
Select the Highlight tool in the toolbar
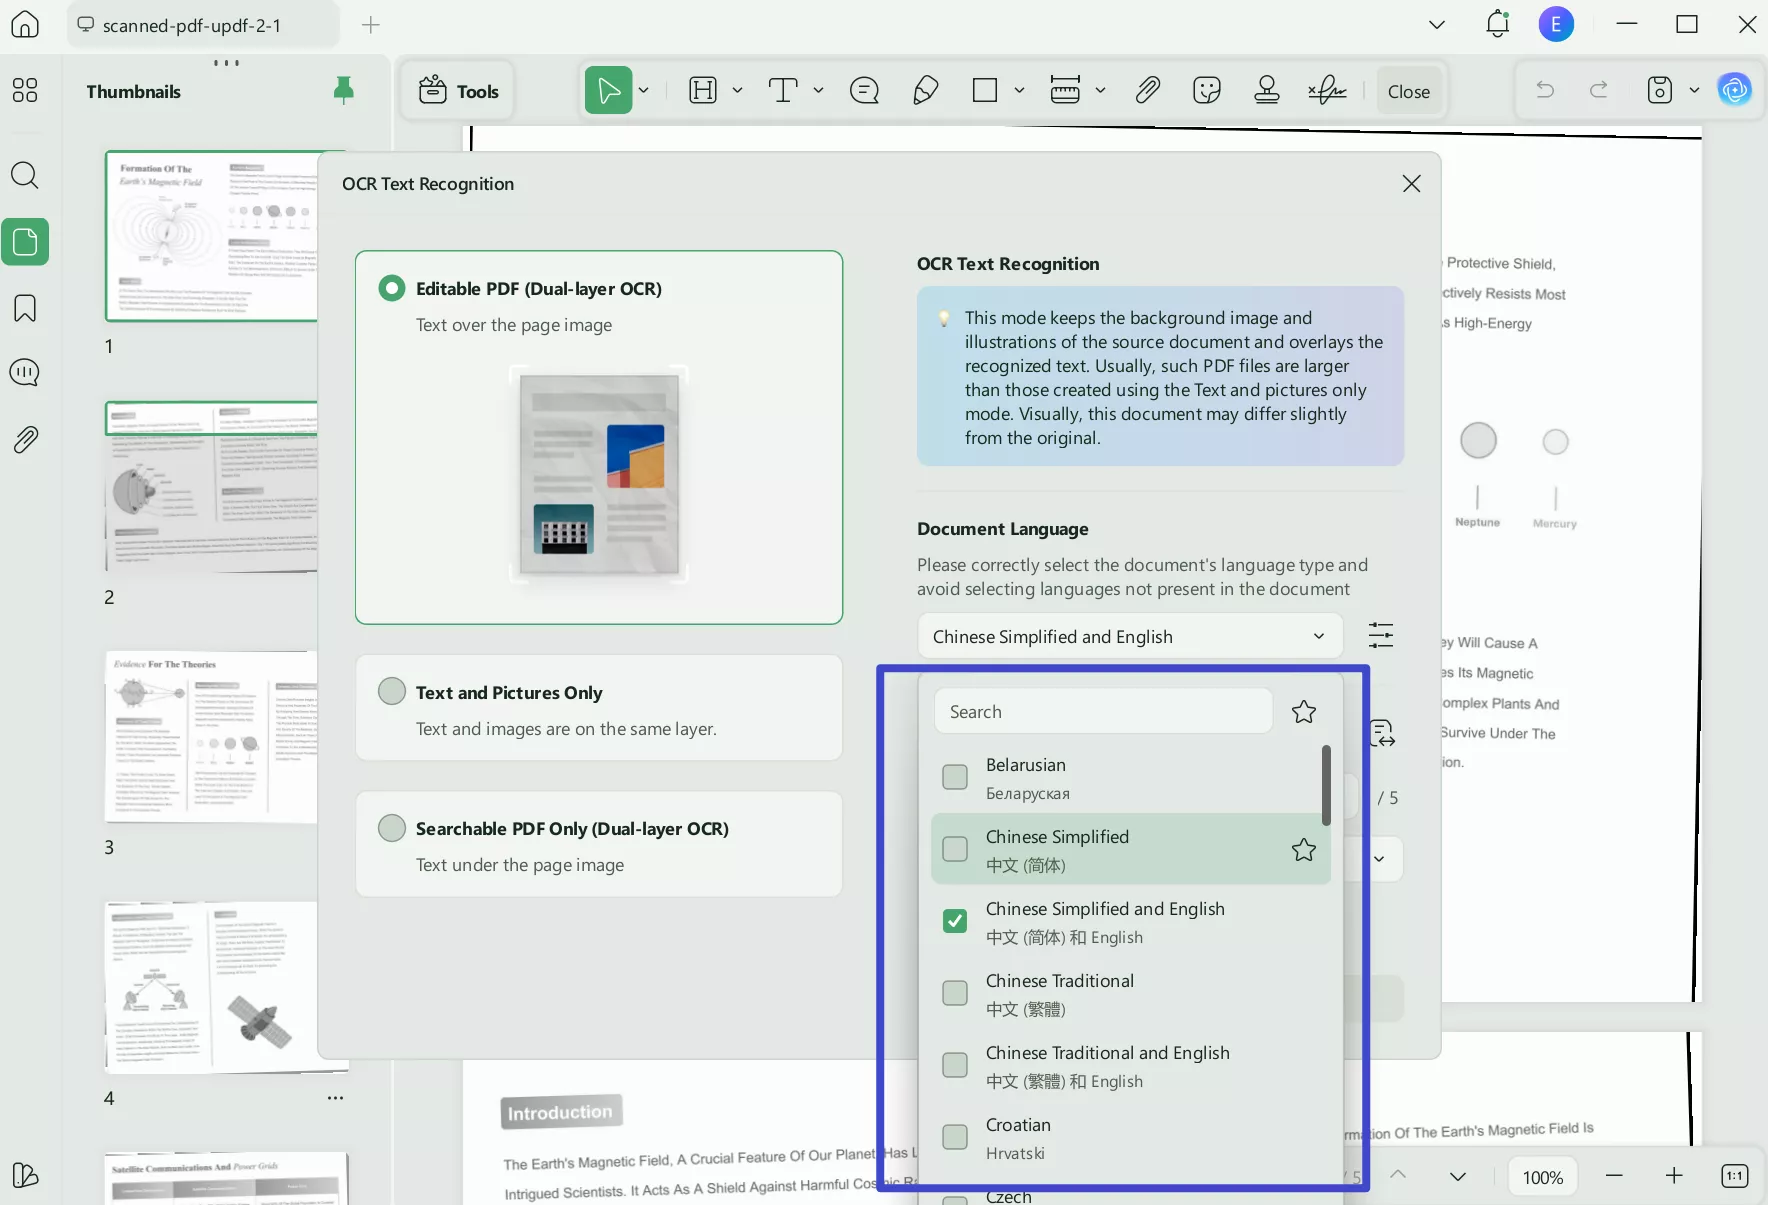(x=705, y=90)
